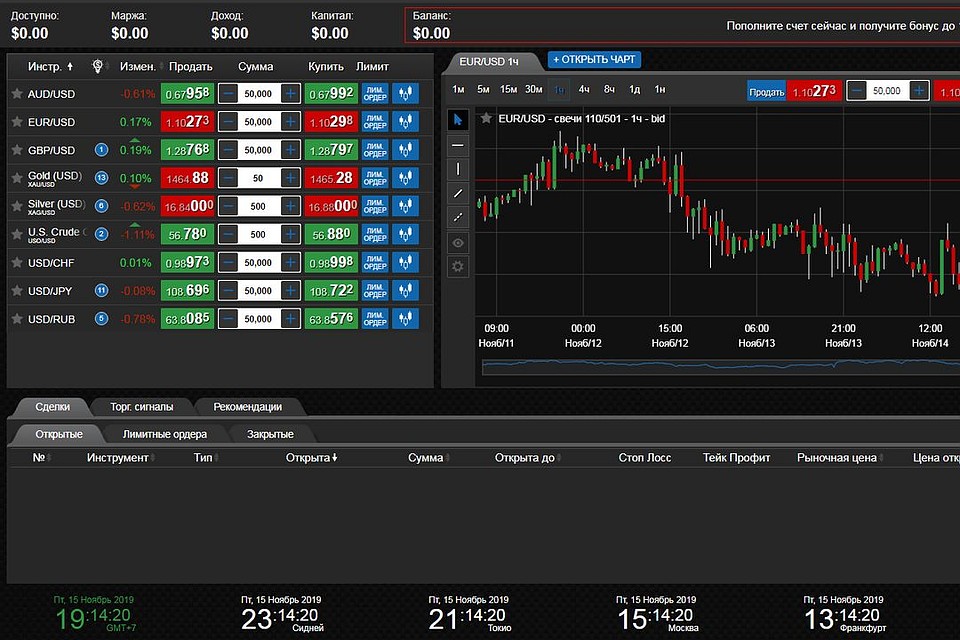960x640 pixels.
Task: View Gold signal badge showing 13
Action: [x=102, y=178]
